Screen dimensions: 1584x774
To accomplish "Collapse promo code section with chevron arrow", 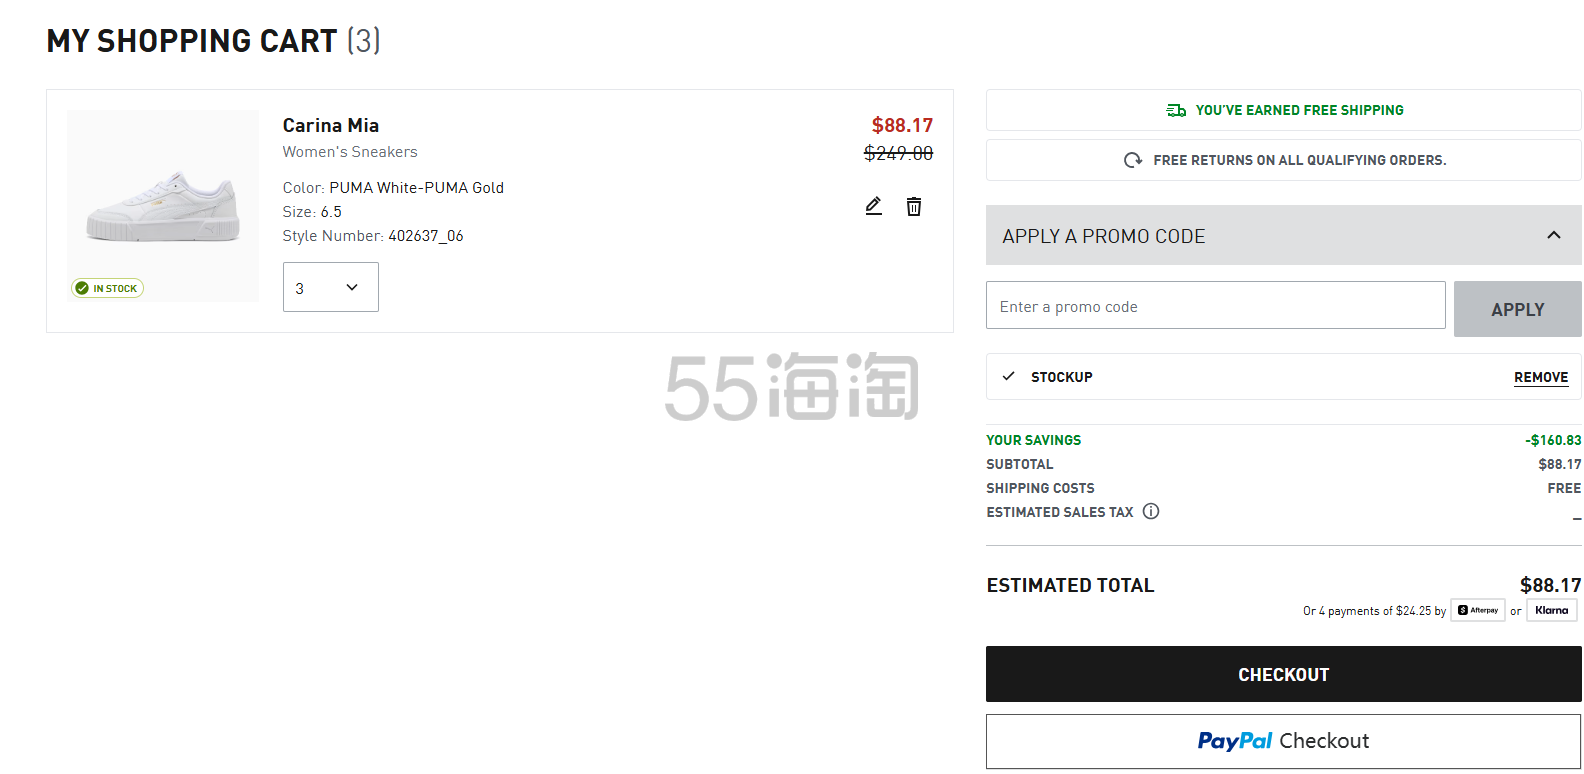I will tap(1553, 236).
